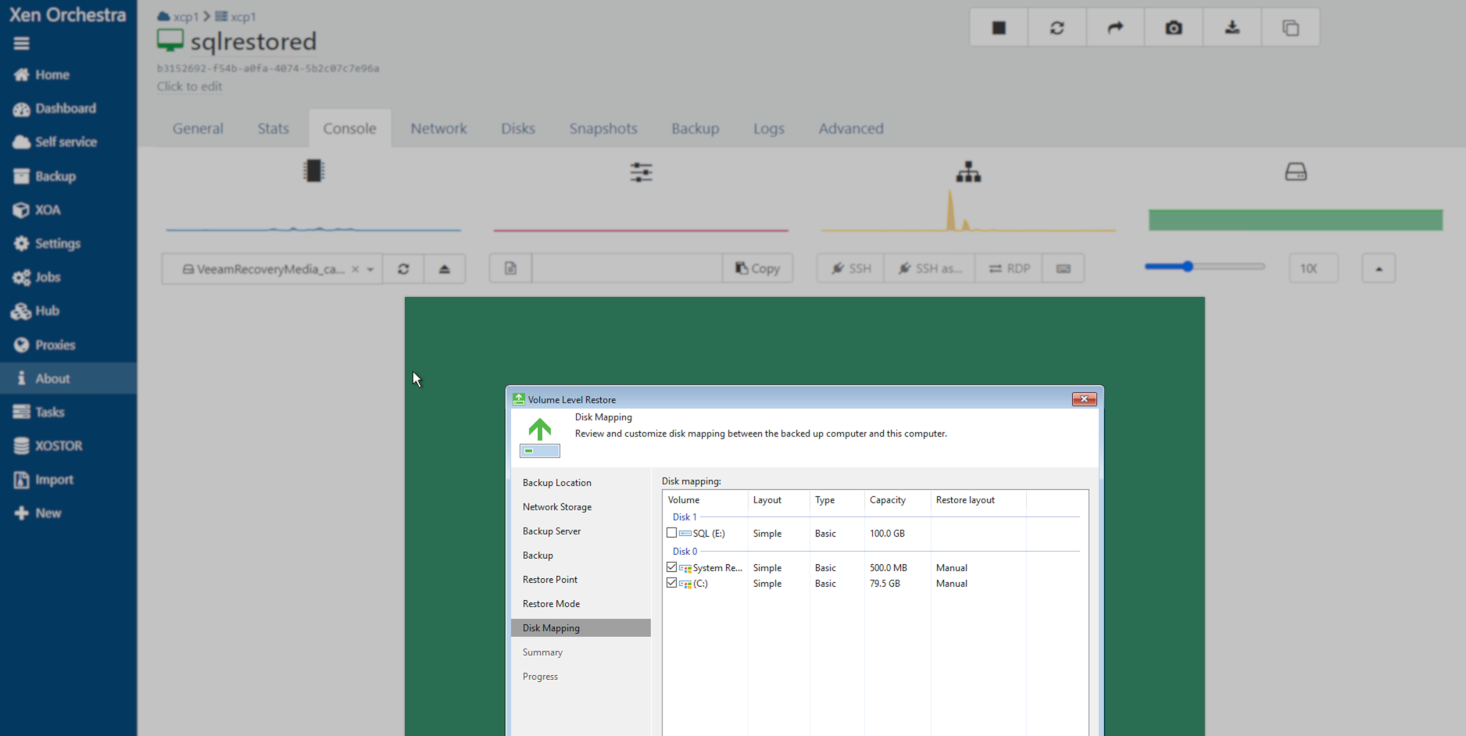This screenshot has height=736, width=1466.
Task: Open the Stats tab
Action: (273, 129)
